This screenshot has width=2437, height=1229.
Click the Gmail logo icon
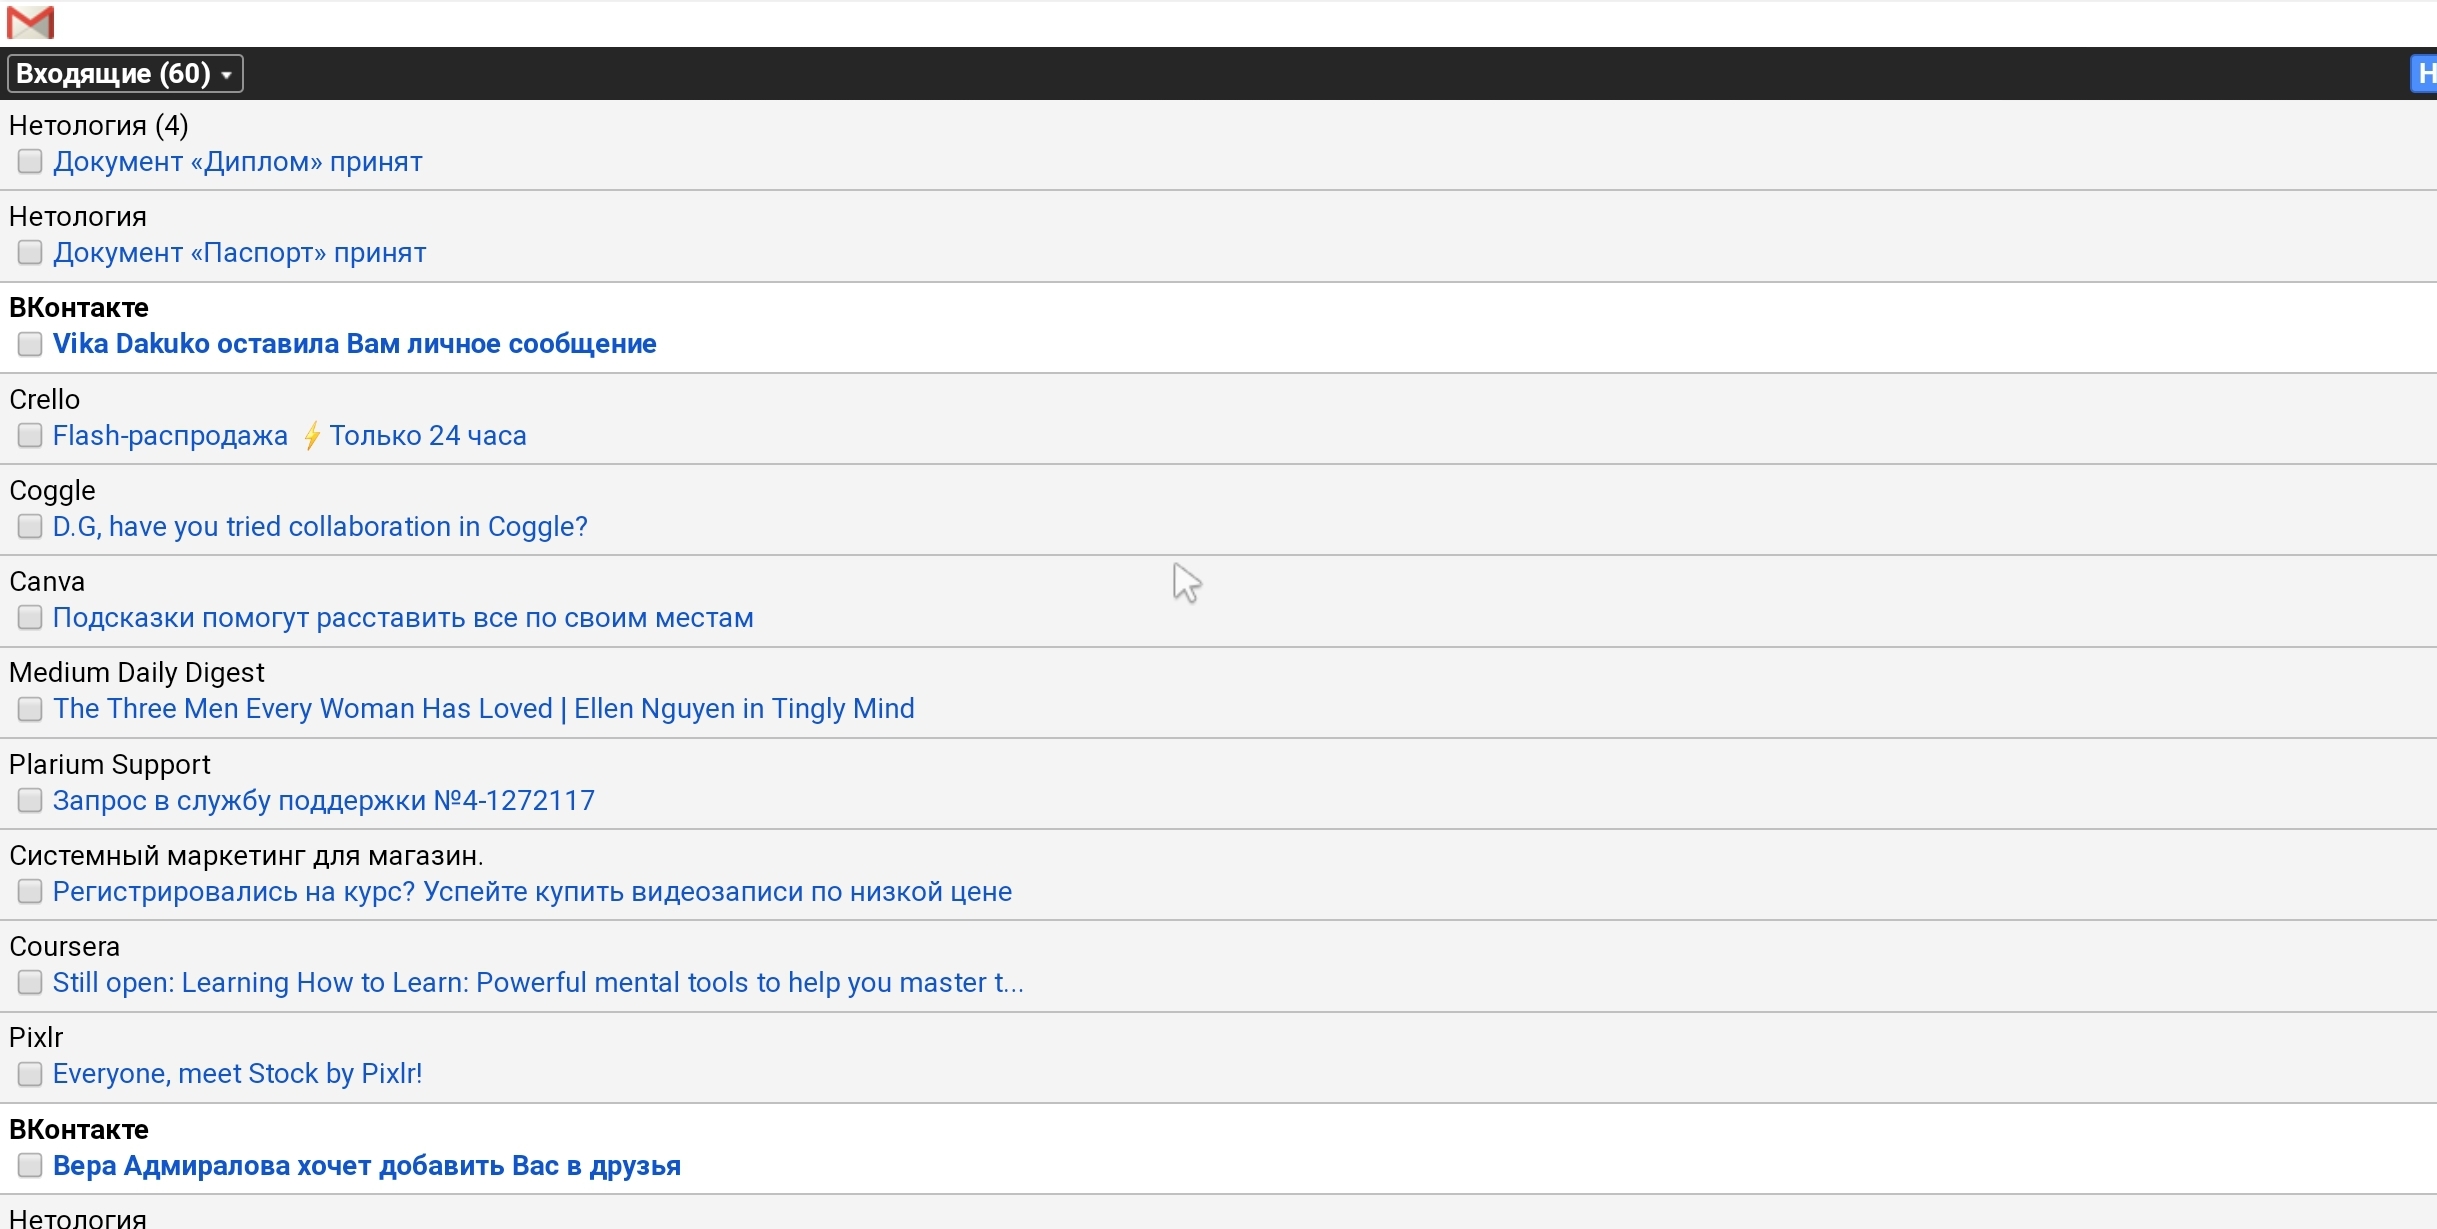click(x=30, y=22)
